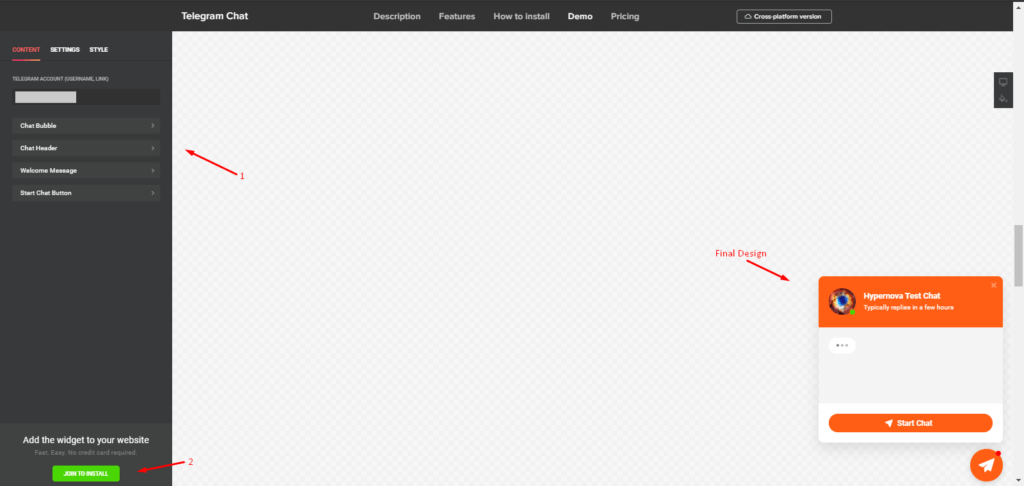Expand the Chat Bubble section
Image resolution: width=1024 pixels, height=486 pixels.
coord(86,125)
